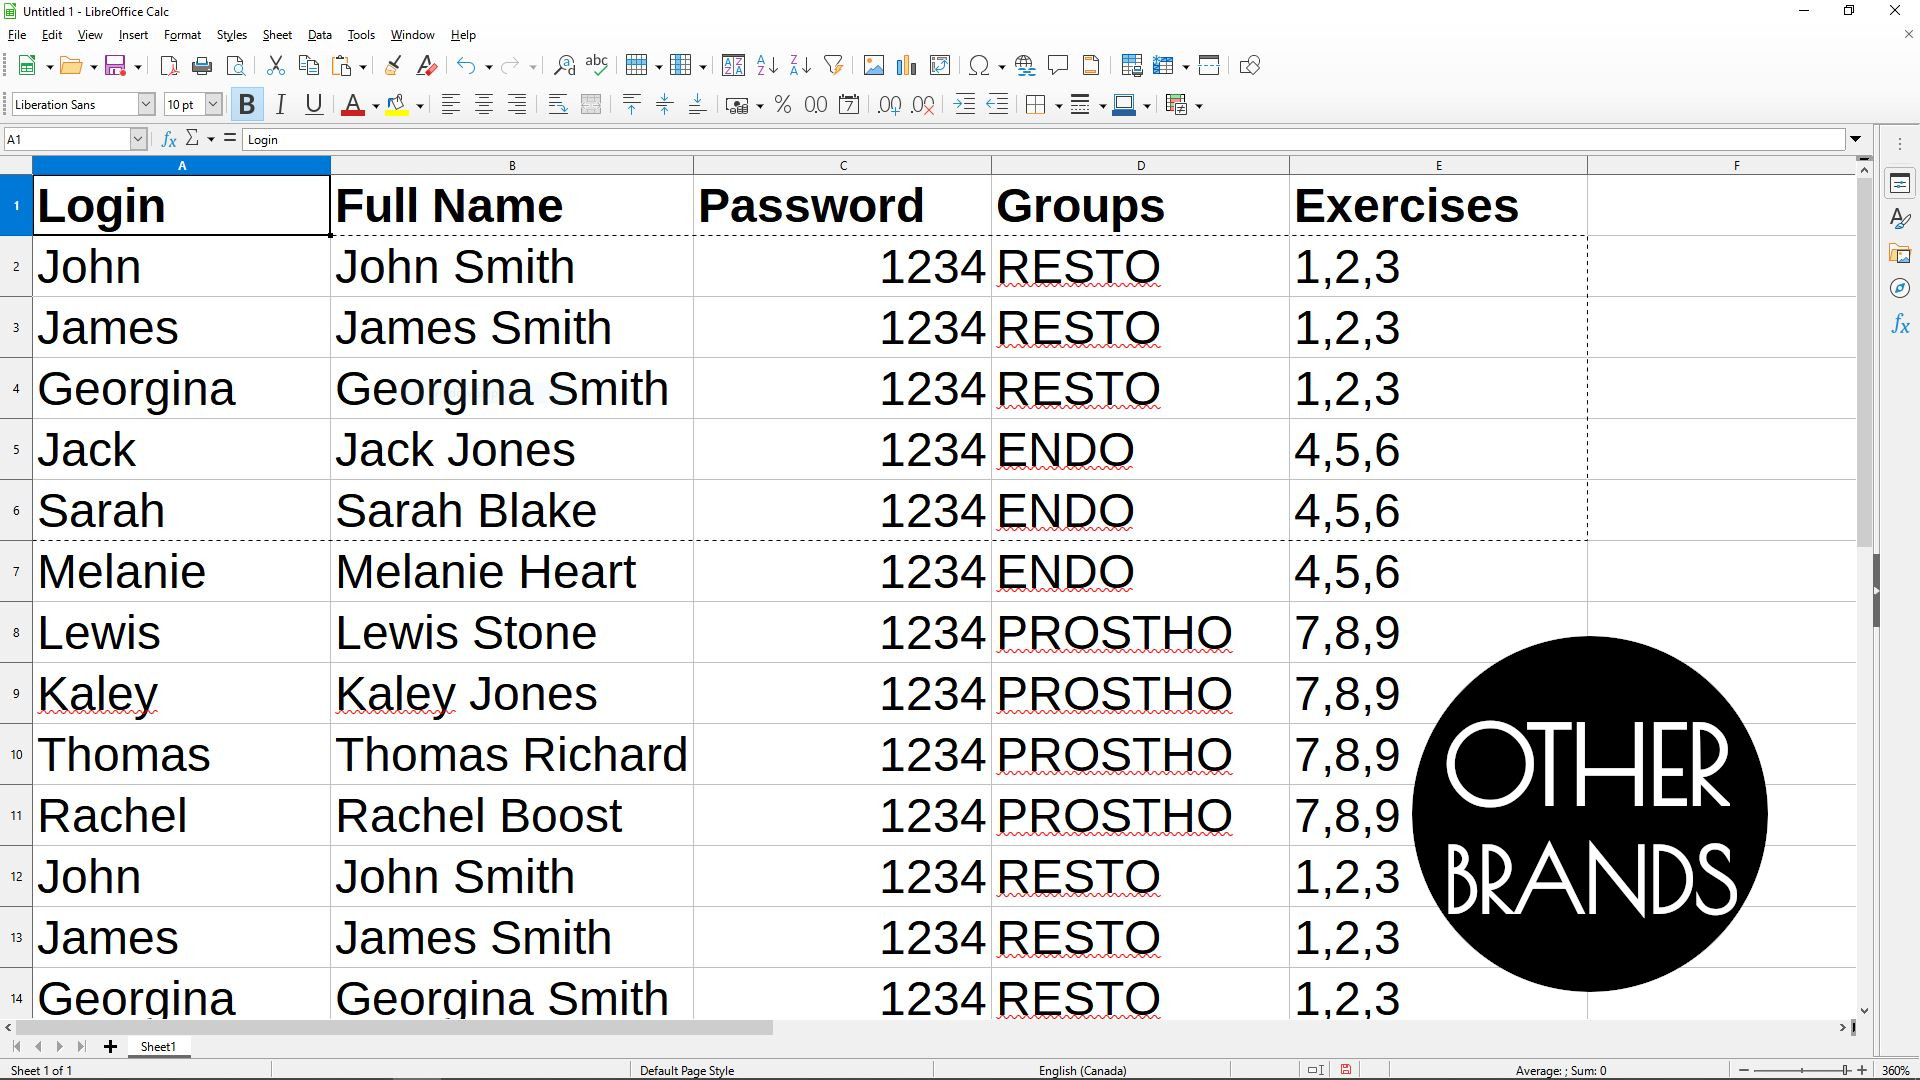Screen dimensions: 1920x1080
Task: Click the 360% zoom level
Action: pos(1895,1070)
